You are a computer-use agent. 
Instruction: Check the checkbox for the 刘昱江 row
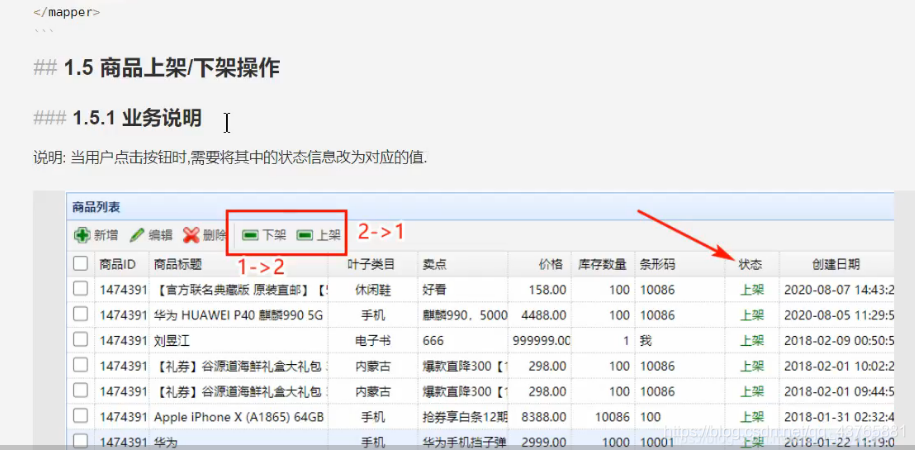(81, 339)
